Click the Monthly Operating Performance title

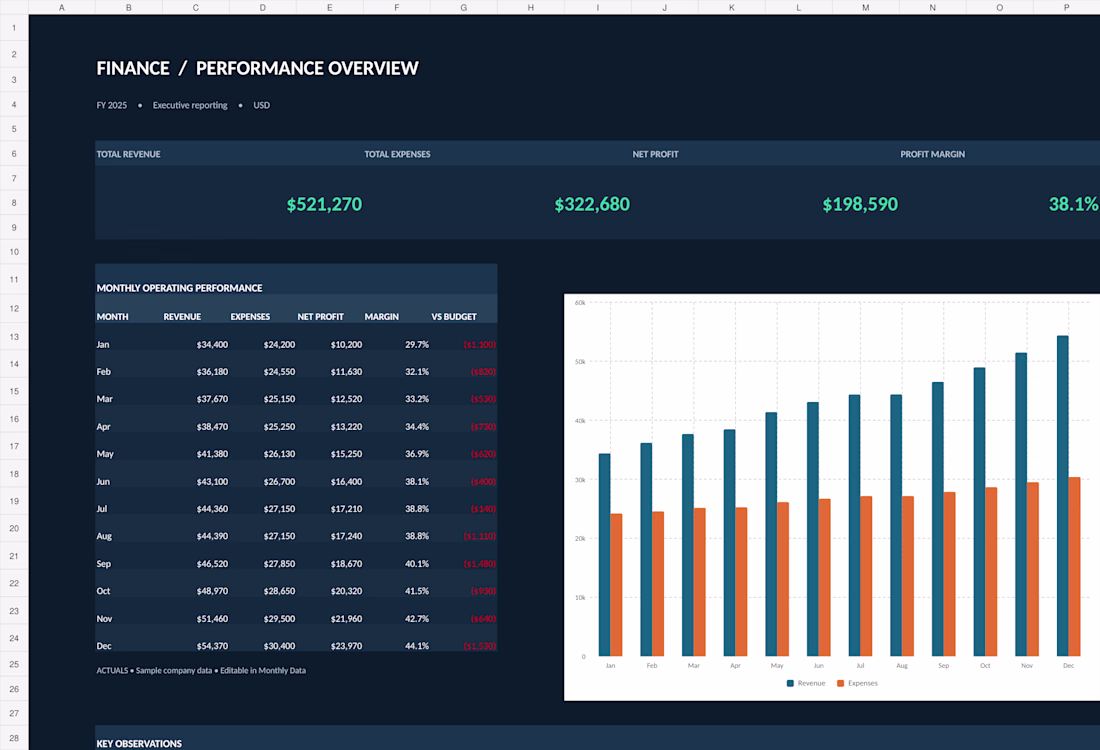(180, 288)
